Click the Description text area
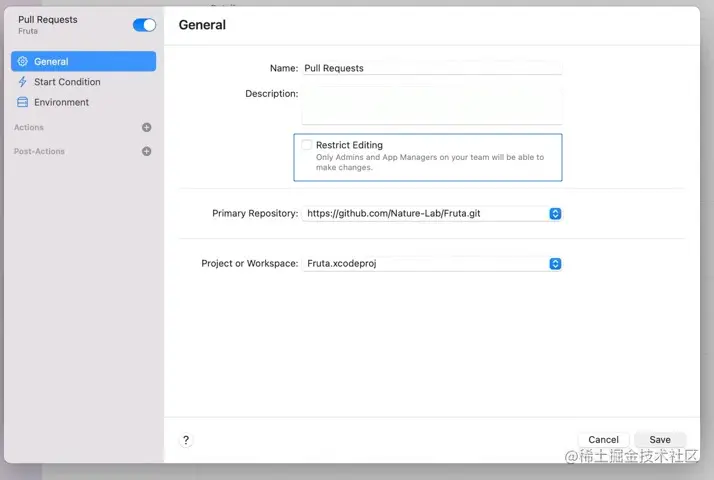The width and height of the screenshot is (714, 480). (x=432, y=106)
